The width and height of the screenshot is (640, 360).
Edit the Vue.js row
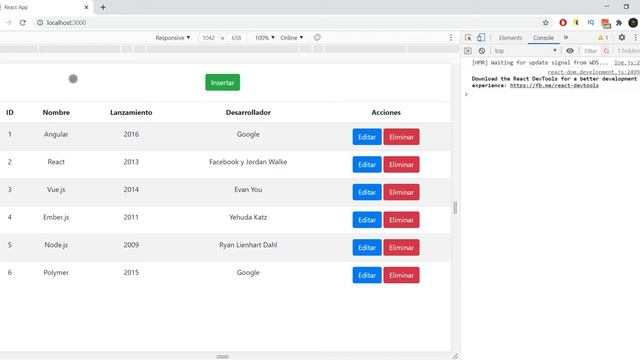pos(367,192)
